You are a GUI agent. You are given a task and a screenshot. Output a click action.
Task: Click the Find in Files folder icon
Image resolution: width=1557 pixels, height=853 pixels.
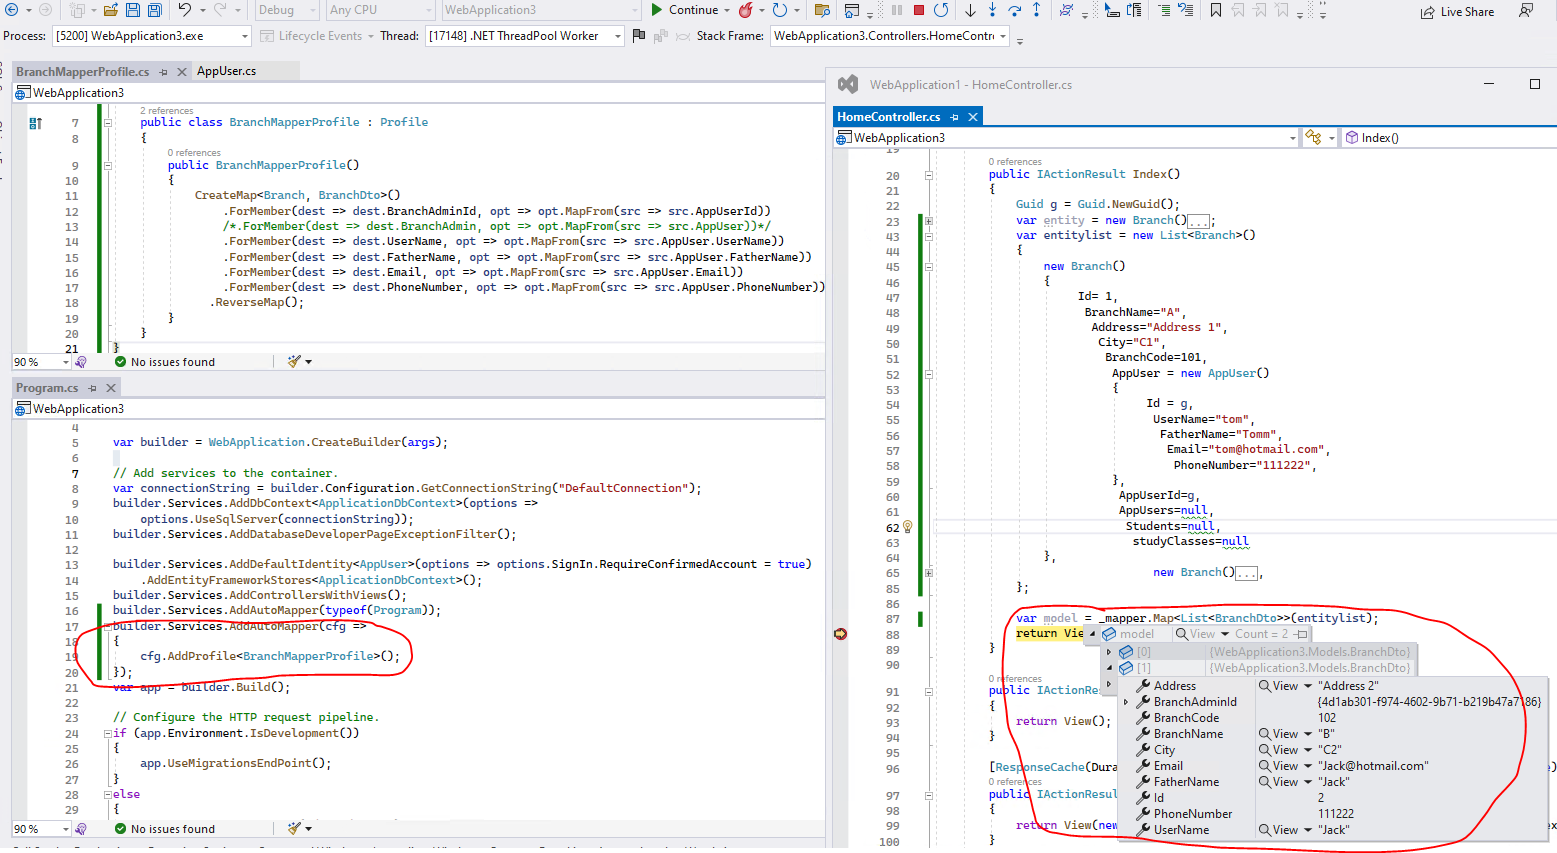coord(822,10)
